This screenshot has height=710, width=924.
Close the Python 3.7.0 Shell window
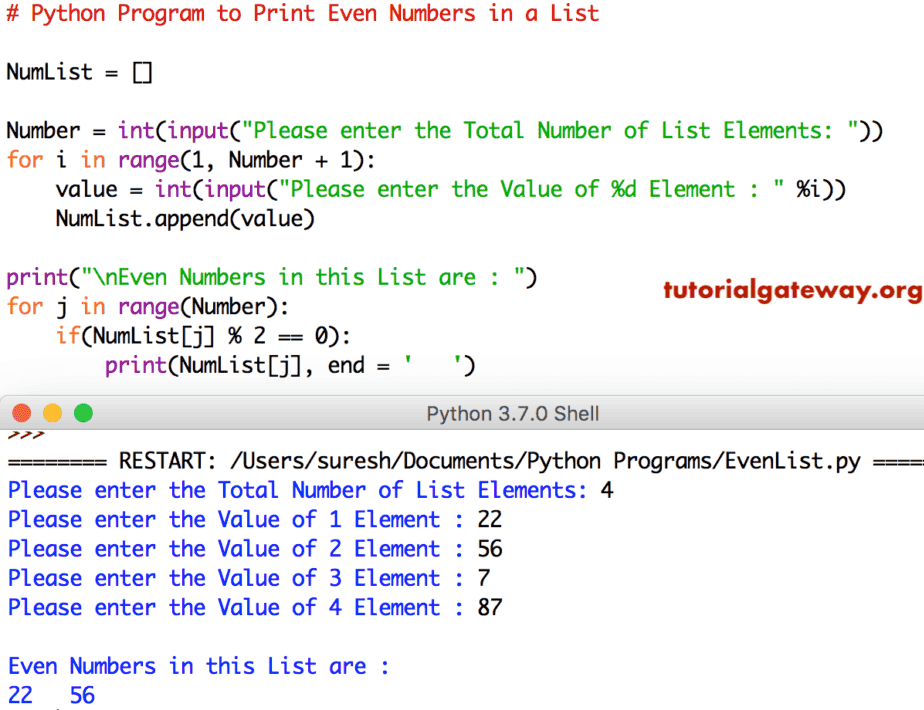[x=22, y=412]
